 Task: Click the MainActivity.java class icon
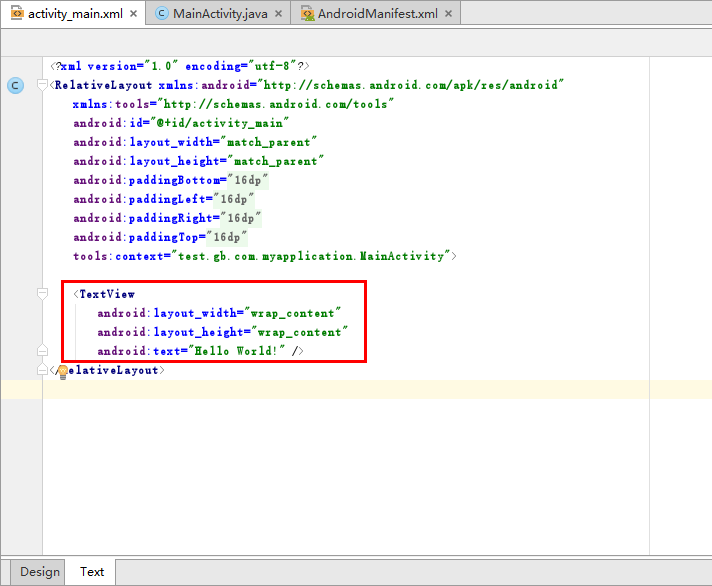click(162, 13)
